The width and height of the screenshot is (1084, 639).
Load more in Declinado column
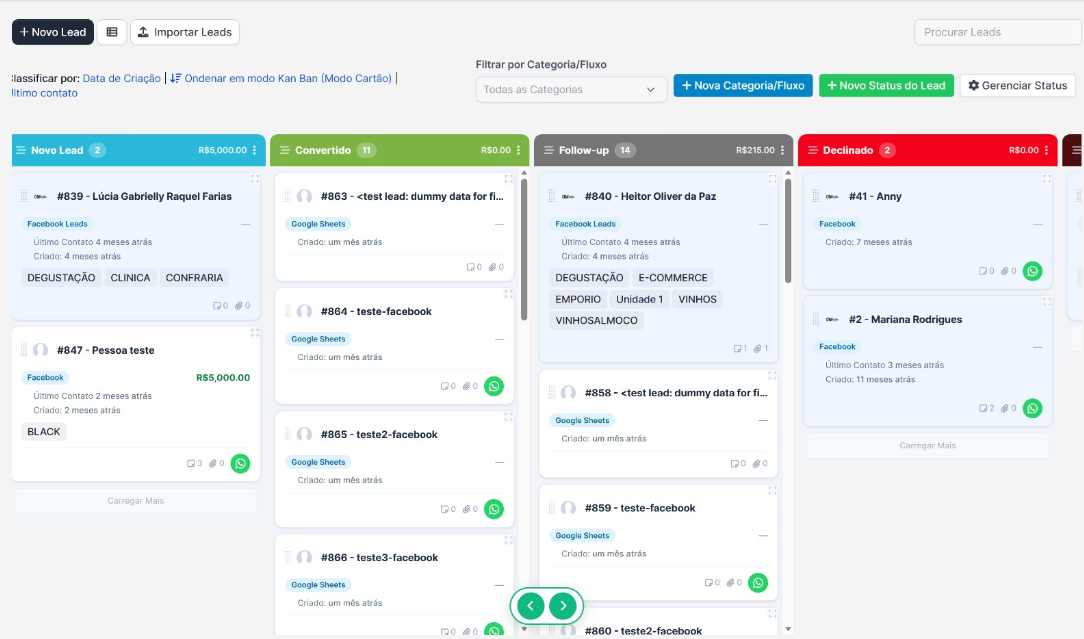tap(927, 445)
